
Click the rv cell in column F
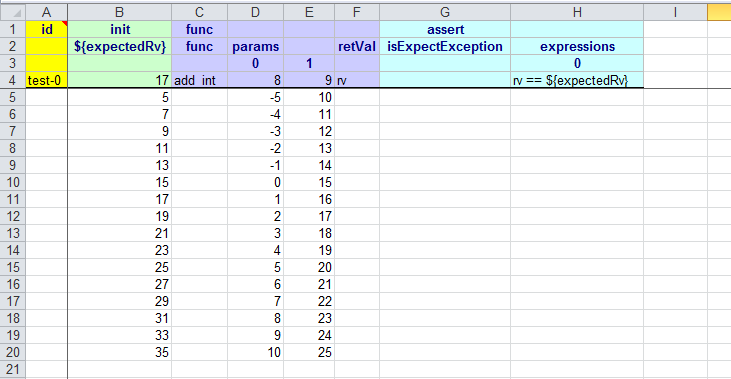click(357, 80)
